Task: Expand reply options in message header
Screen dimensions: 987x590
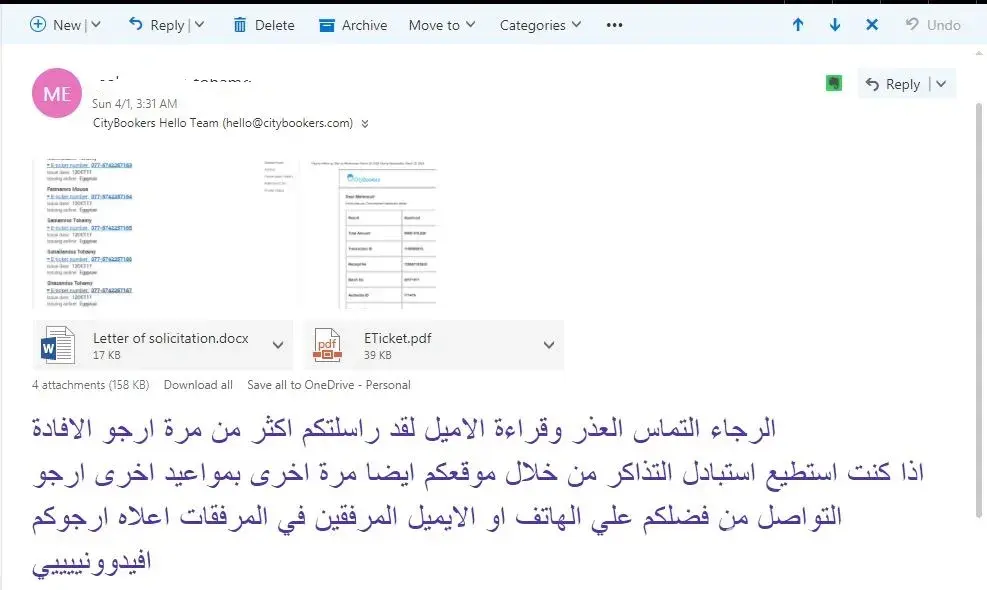Action: tap(941, 84)
